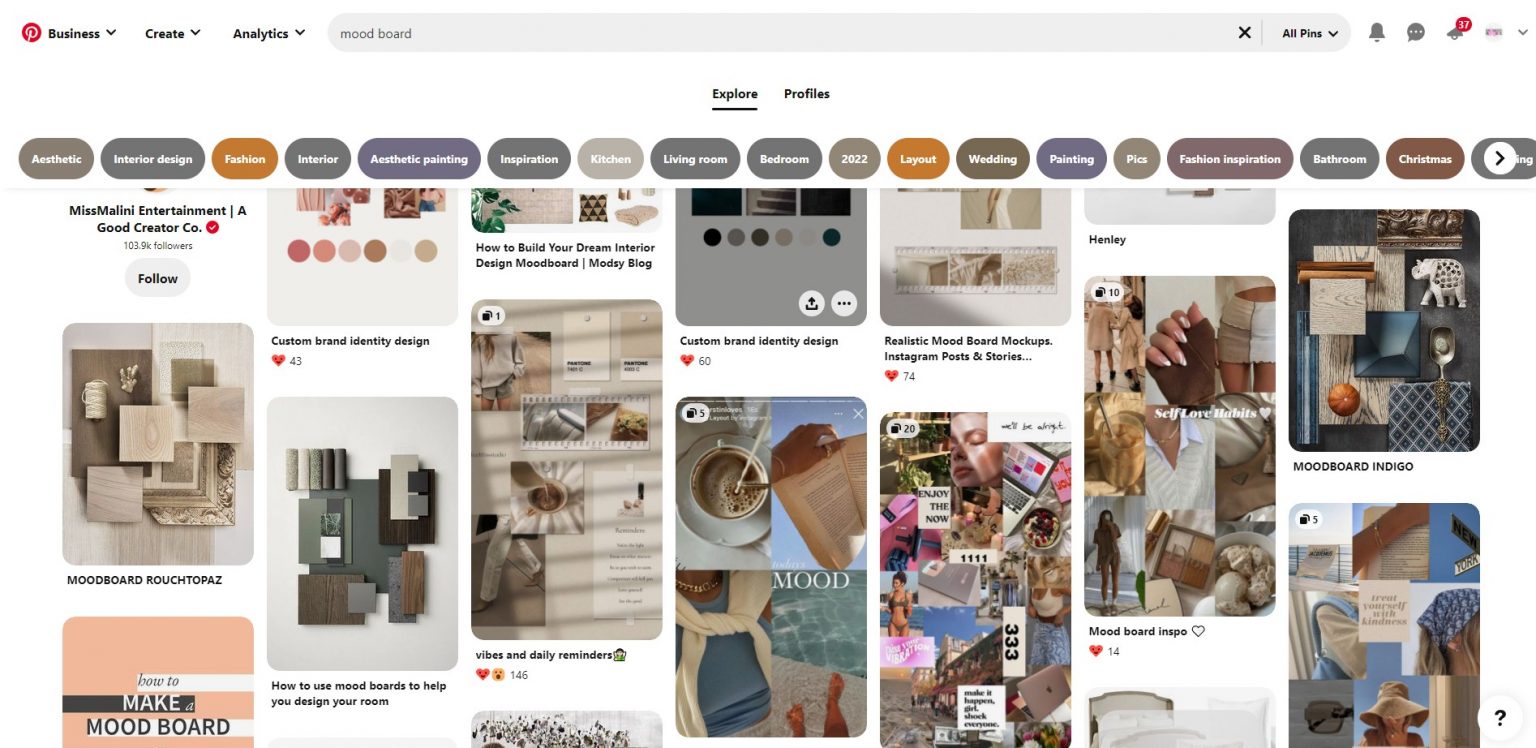
Task: Clear the mood board search with the X
Action: click(1244, 32)
